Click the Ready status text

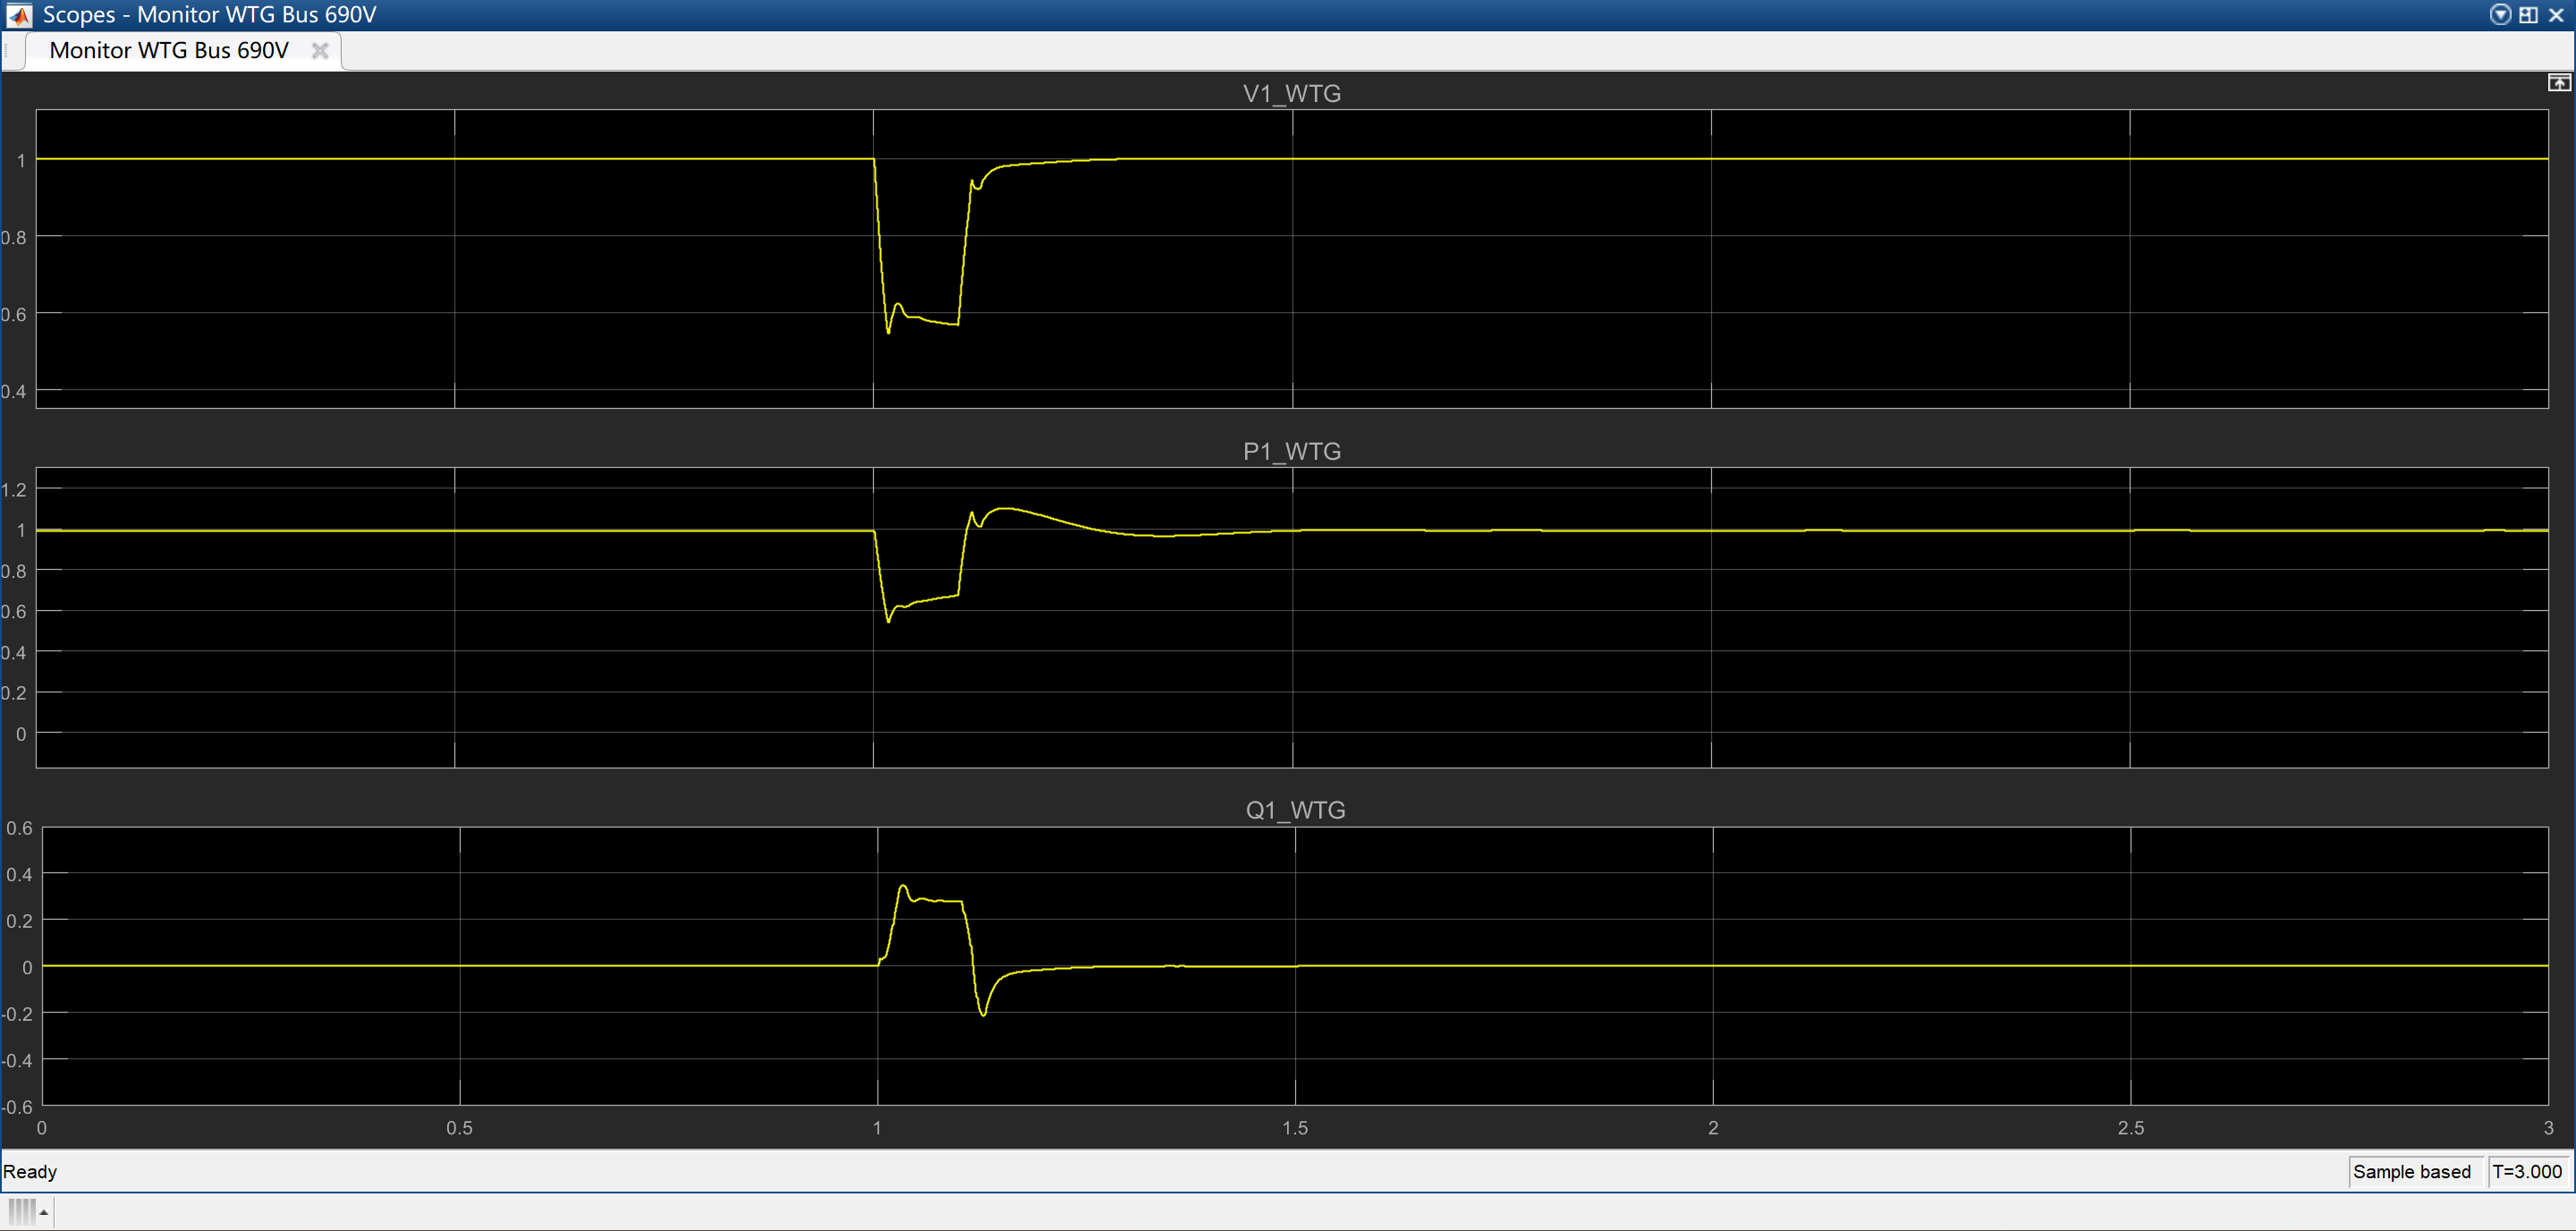[30, 1171]
